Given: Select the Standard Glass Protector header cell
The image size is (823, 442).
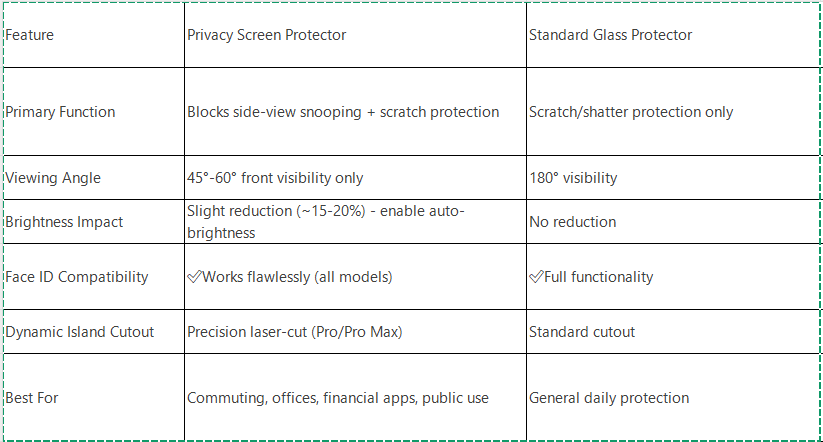Looking at the screenshot, I should [673, 35].
